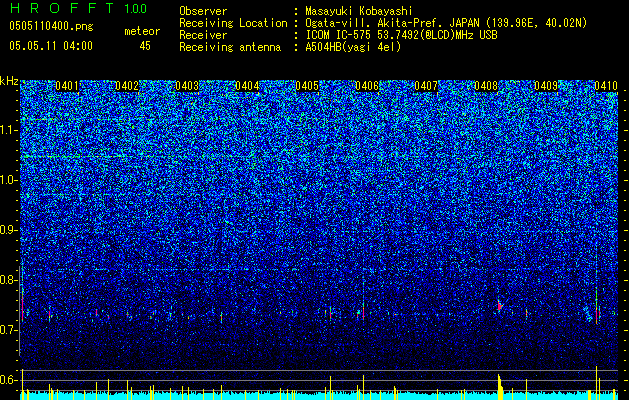This screenshot has height=400, width=629.
Task: Click the 0407 time marker
Action: 426,86
